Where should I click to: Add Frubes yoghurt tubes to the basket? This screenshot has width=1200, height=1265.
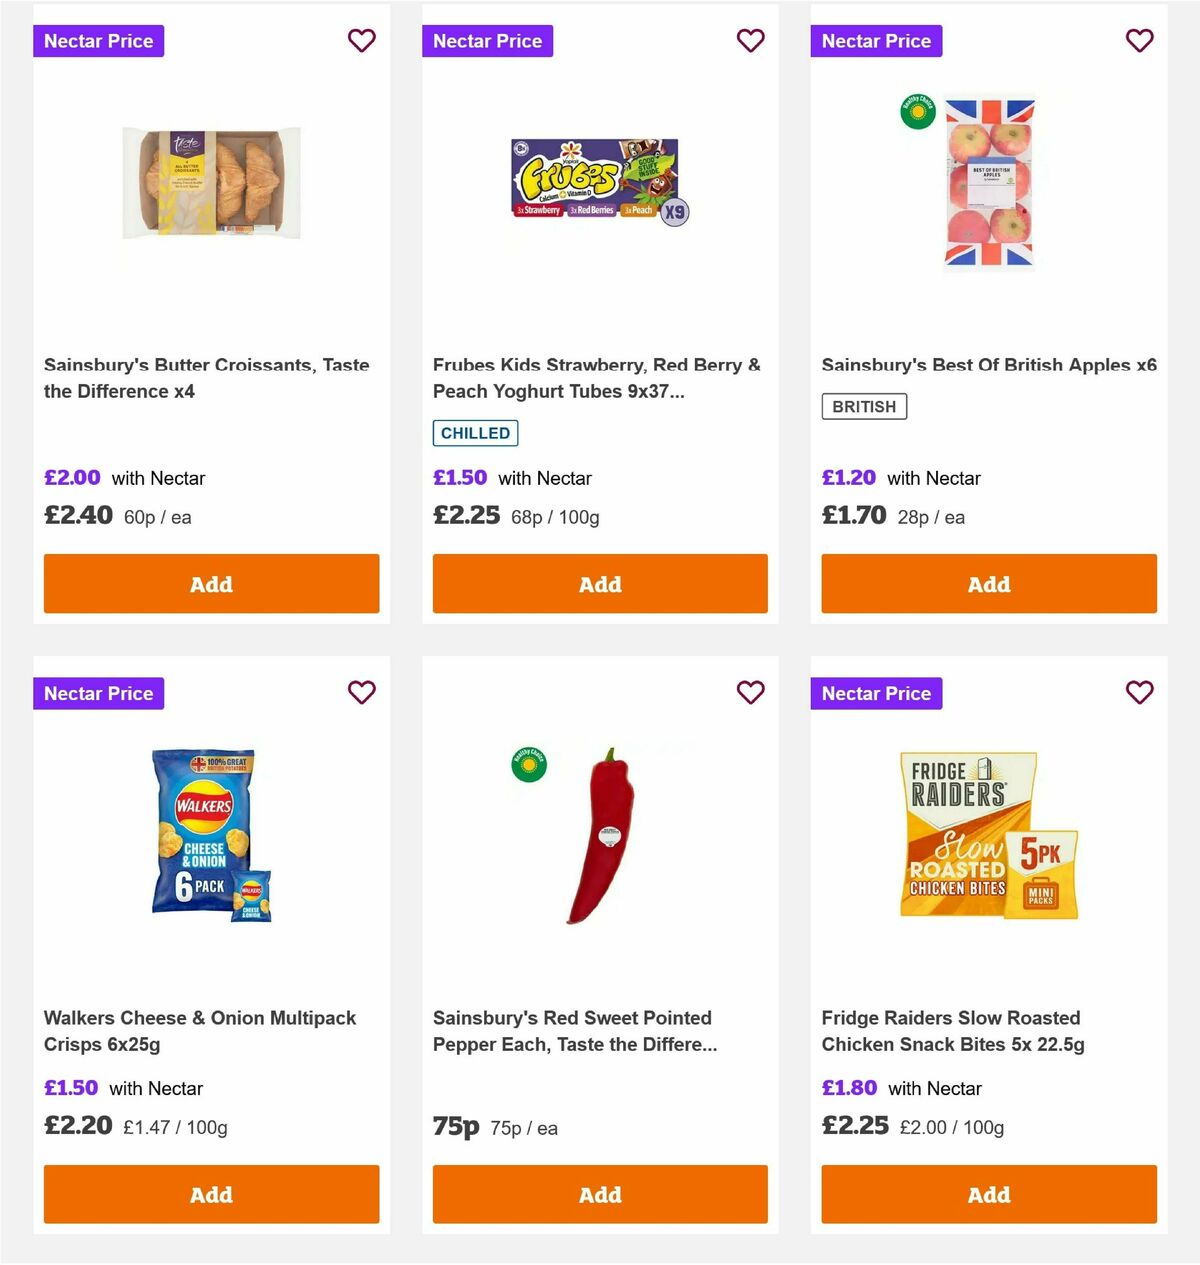click(x=600, y=583)
